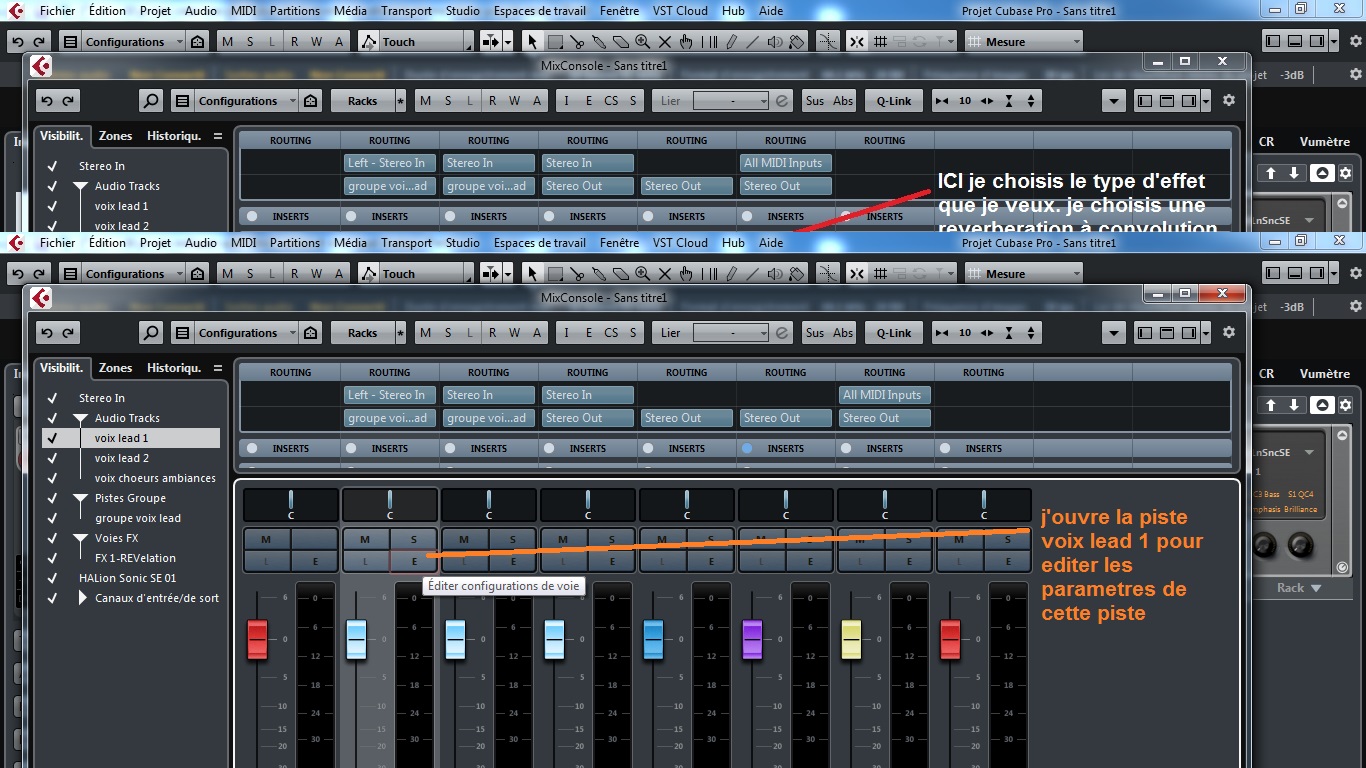Viewport: 1366px width, 768px height.
Task: Open the MIDI menu in the upper menu bar
Action: click(x=243, y=11)
